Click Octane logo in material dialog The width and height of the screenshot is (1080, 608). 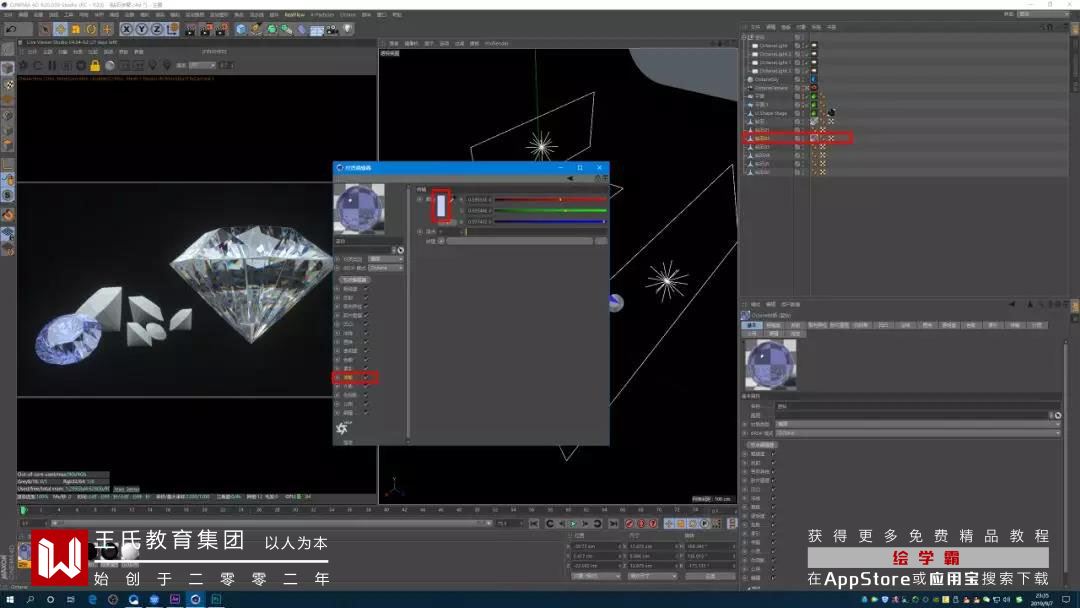click(342, 428)
